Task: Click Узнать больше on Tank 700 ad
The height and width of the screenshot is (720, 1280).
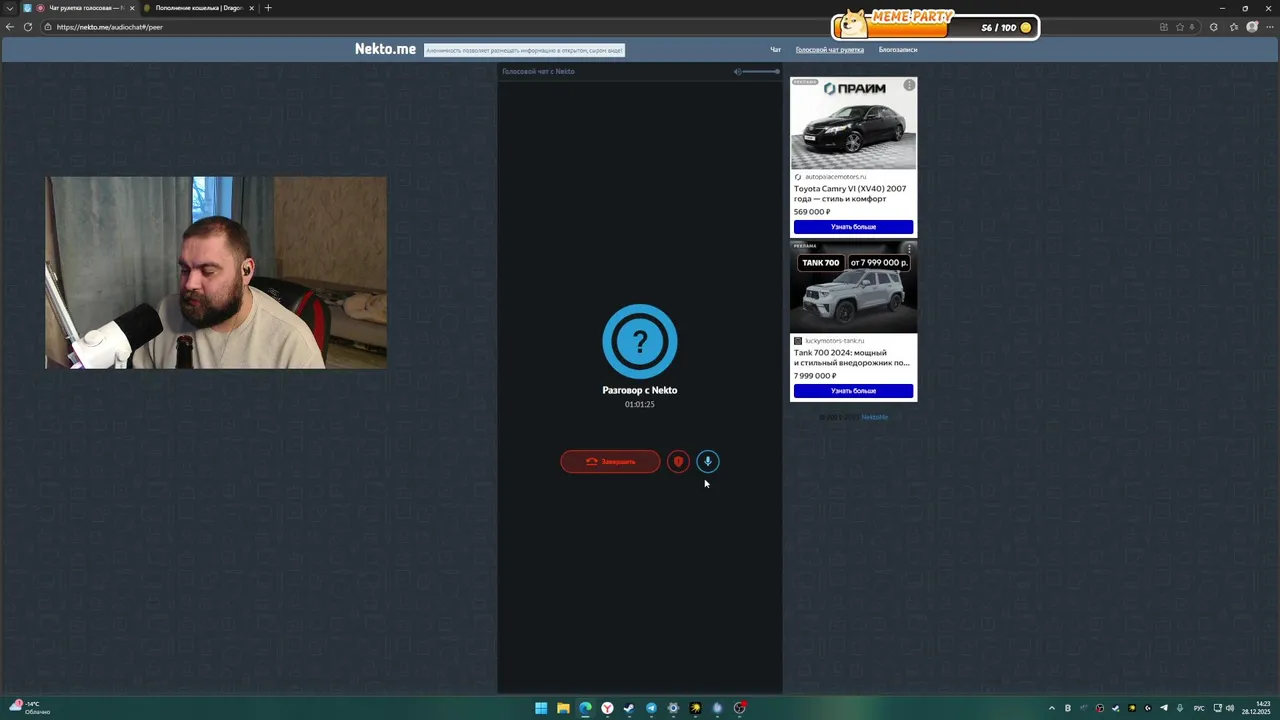Action: (853, 391)
